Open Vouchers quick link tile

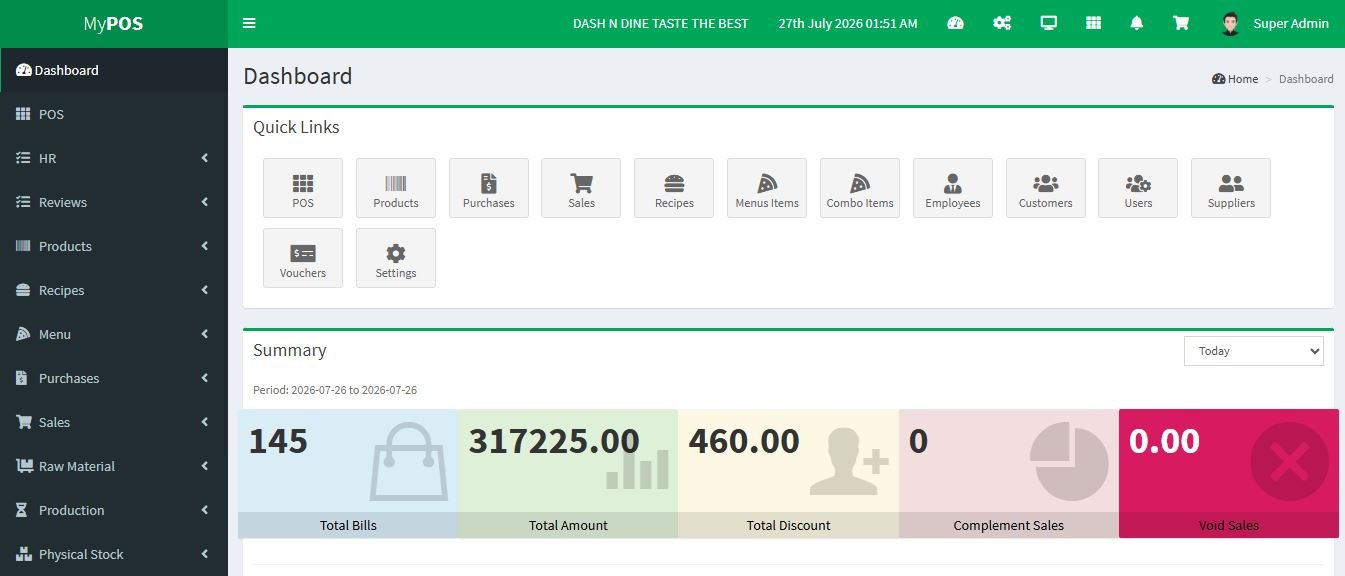pyautogui.click(x=303, y=258)
